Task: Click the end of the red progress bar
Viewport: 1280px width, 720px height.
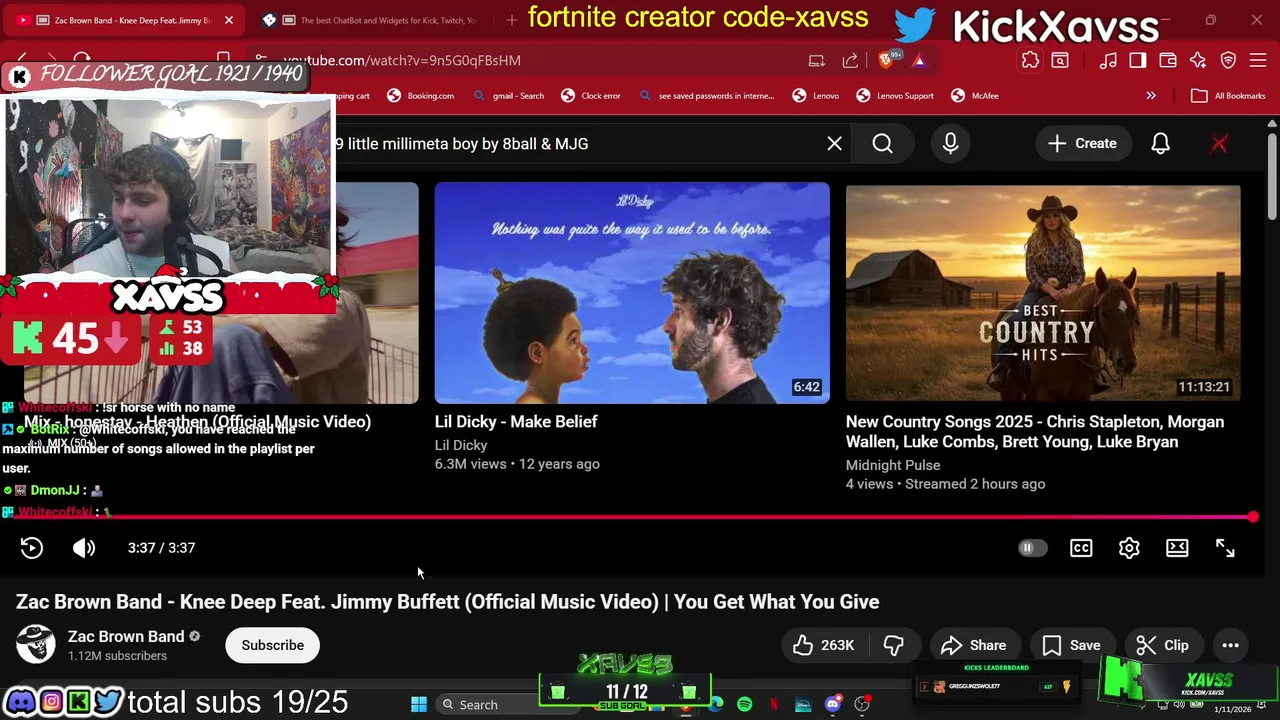Action: pos(1253,517)
